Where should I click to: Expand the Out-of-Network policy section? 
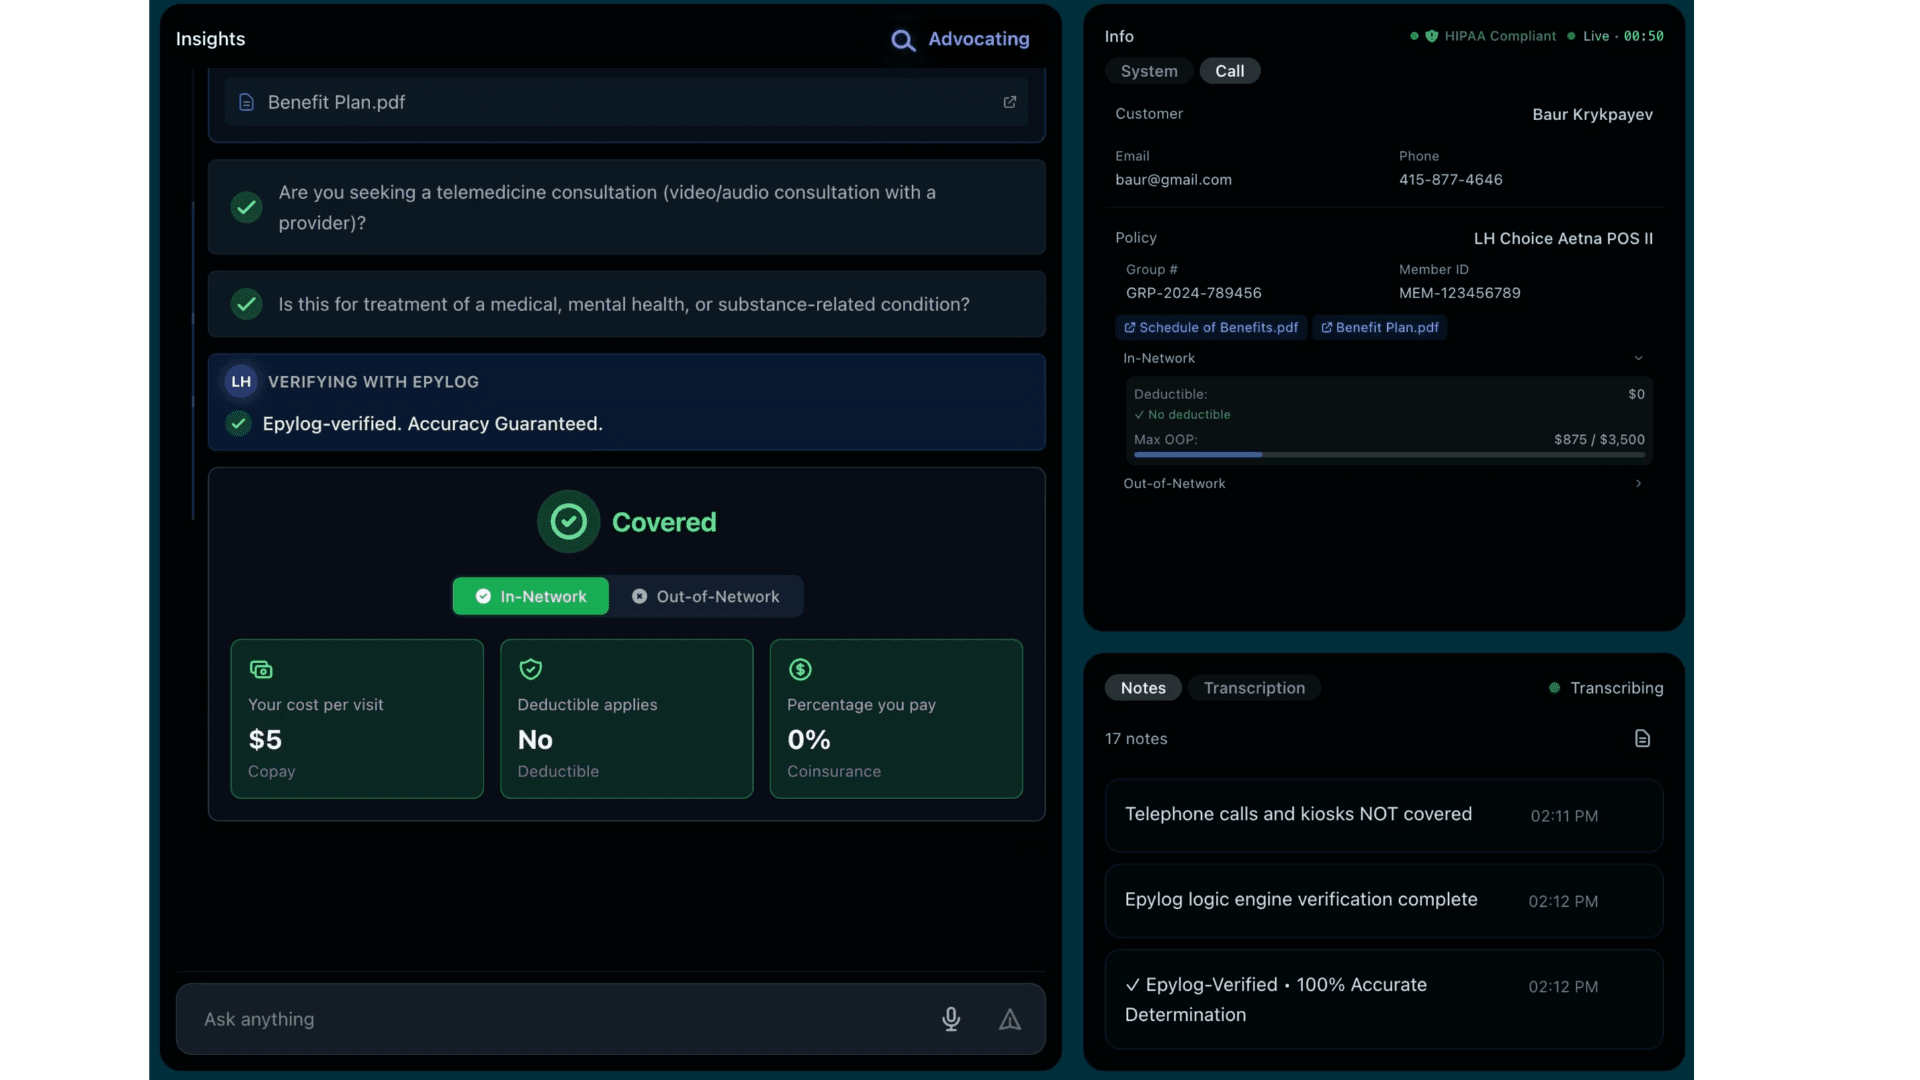pyautogui.click(x=1638, y=483)
